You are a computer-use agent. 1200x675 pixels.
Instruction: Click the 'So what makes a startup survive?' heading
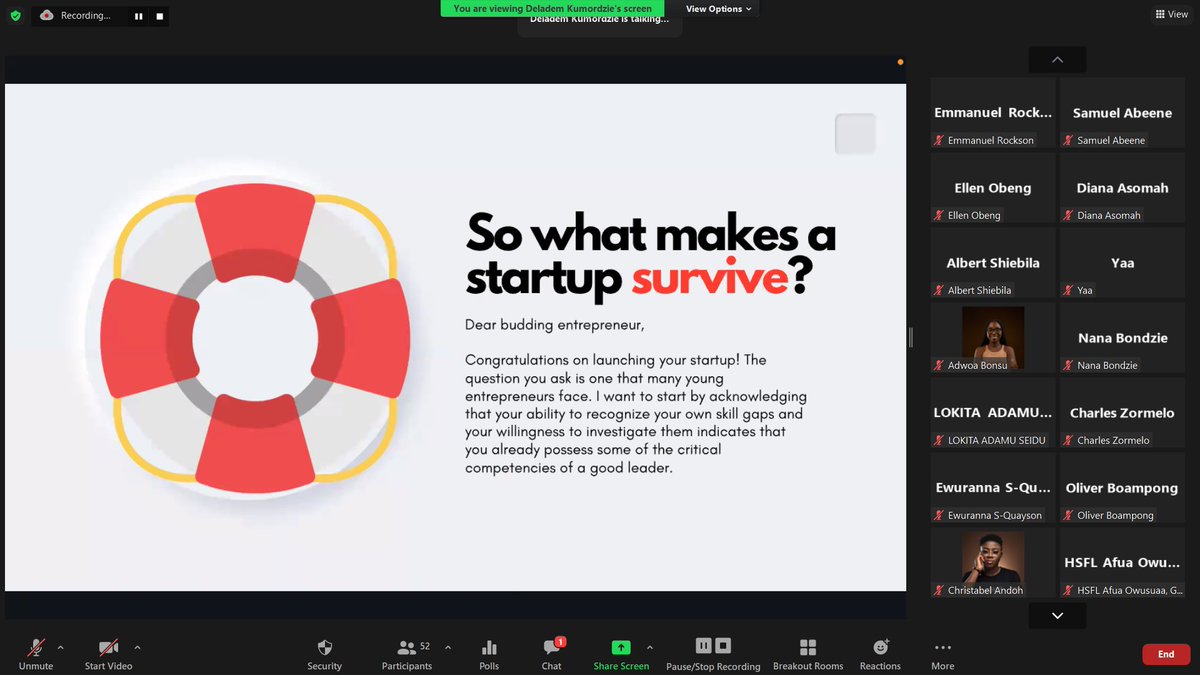pyautogui.click(x=650, y=256)
